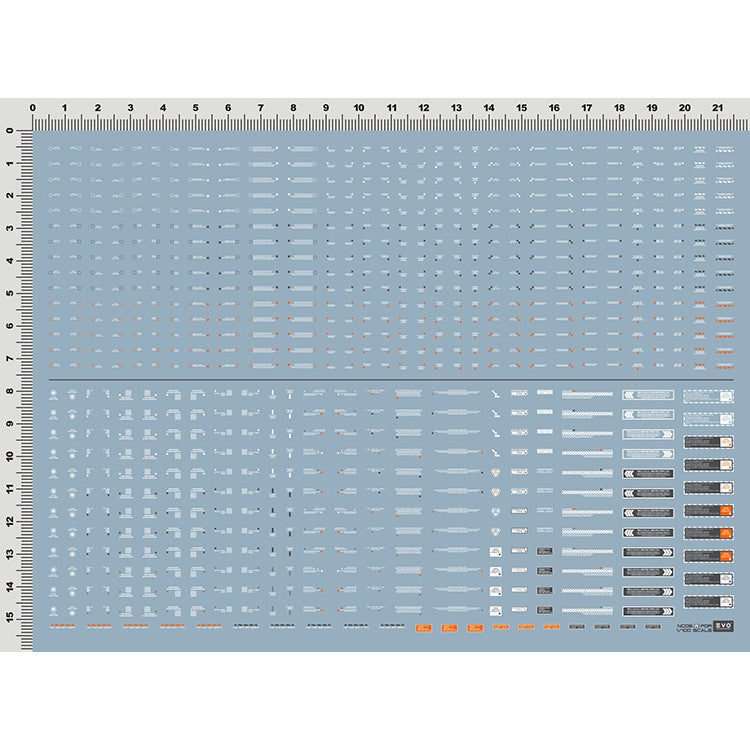Click the top-left circular target decal below the divider
The height and width of the screenshot is (750, 750).
pos(53,395)
